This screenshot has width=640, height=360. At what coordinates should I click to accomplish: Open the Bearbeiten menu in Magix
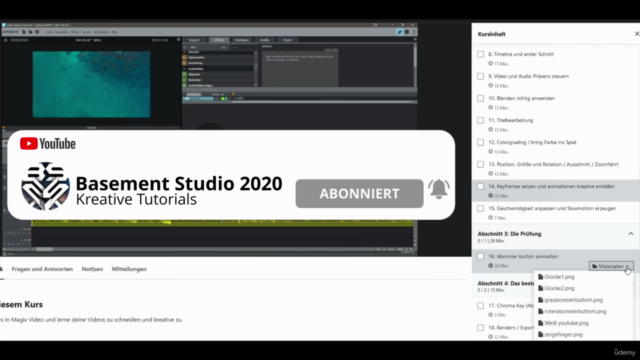(61, 32)
